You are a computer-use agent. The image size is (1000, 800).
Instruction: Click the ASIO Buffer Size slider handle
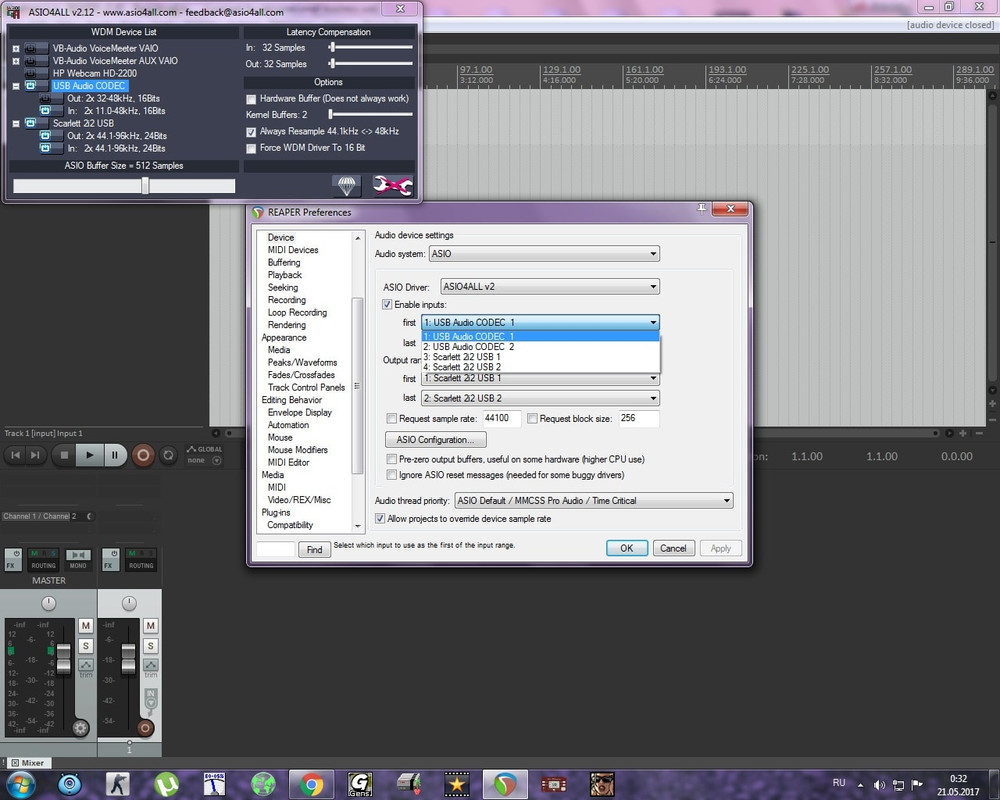[145, 186]
